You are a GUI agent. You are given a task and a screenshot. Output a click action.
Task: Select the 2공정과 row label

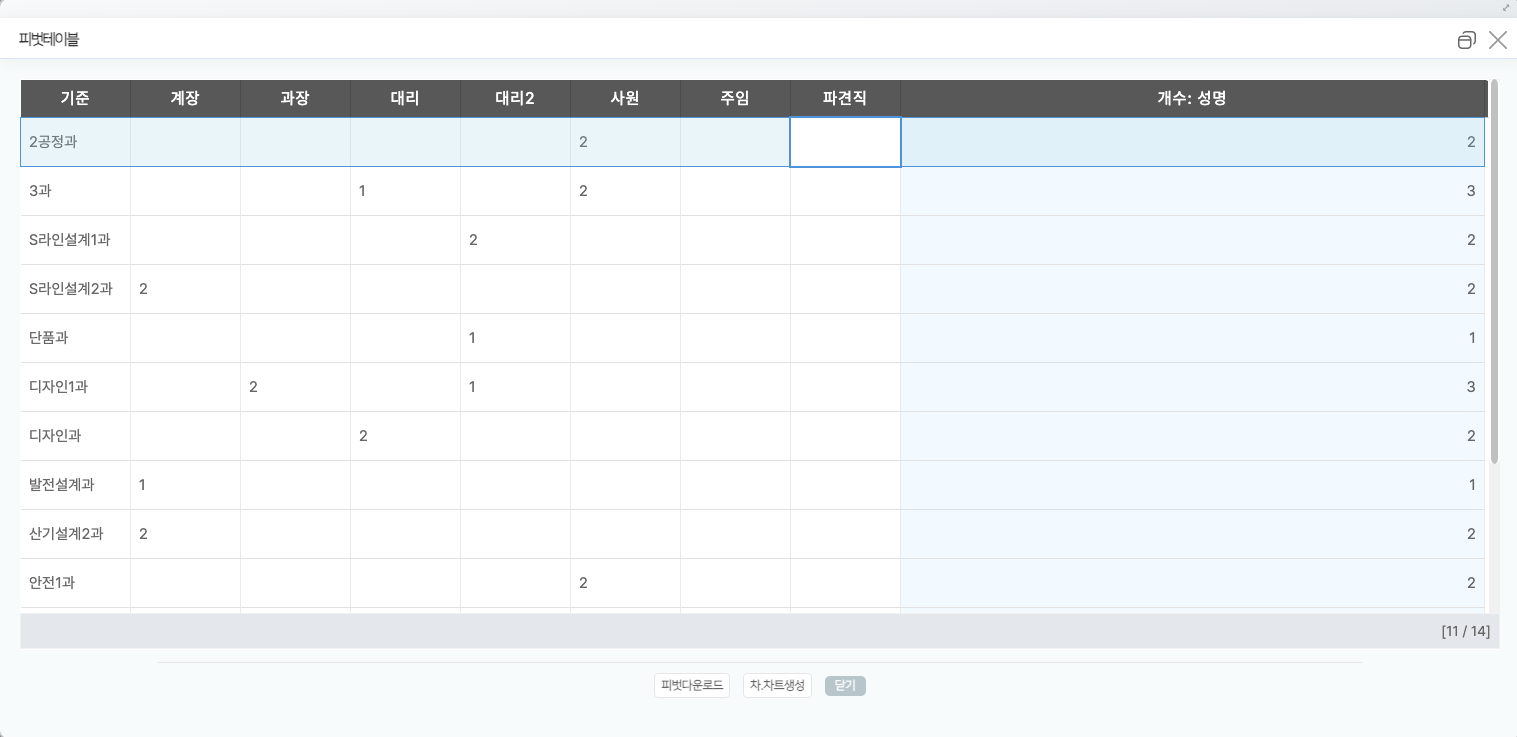click(76, 142)
